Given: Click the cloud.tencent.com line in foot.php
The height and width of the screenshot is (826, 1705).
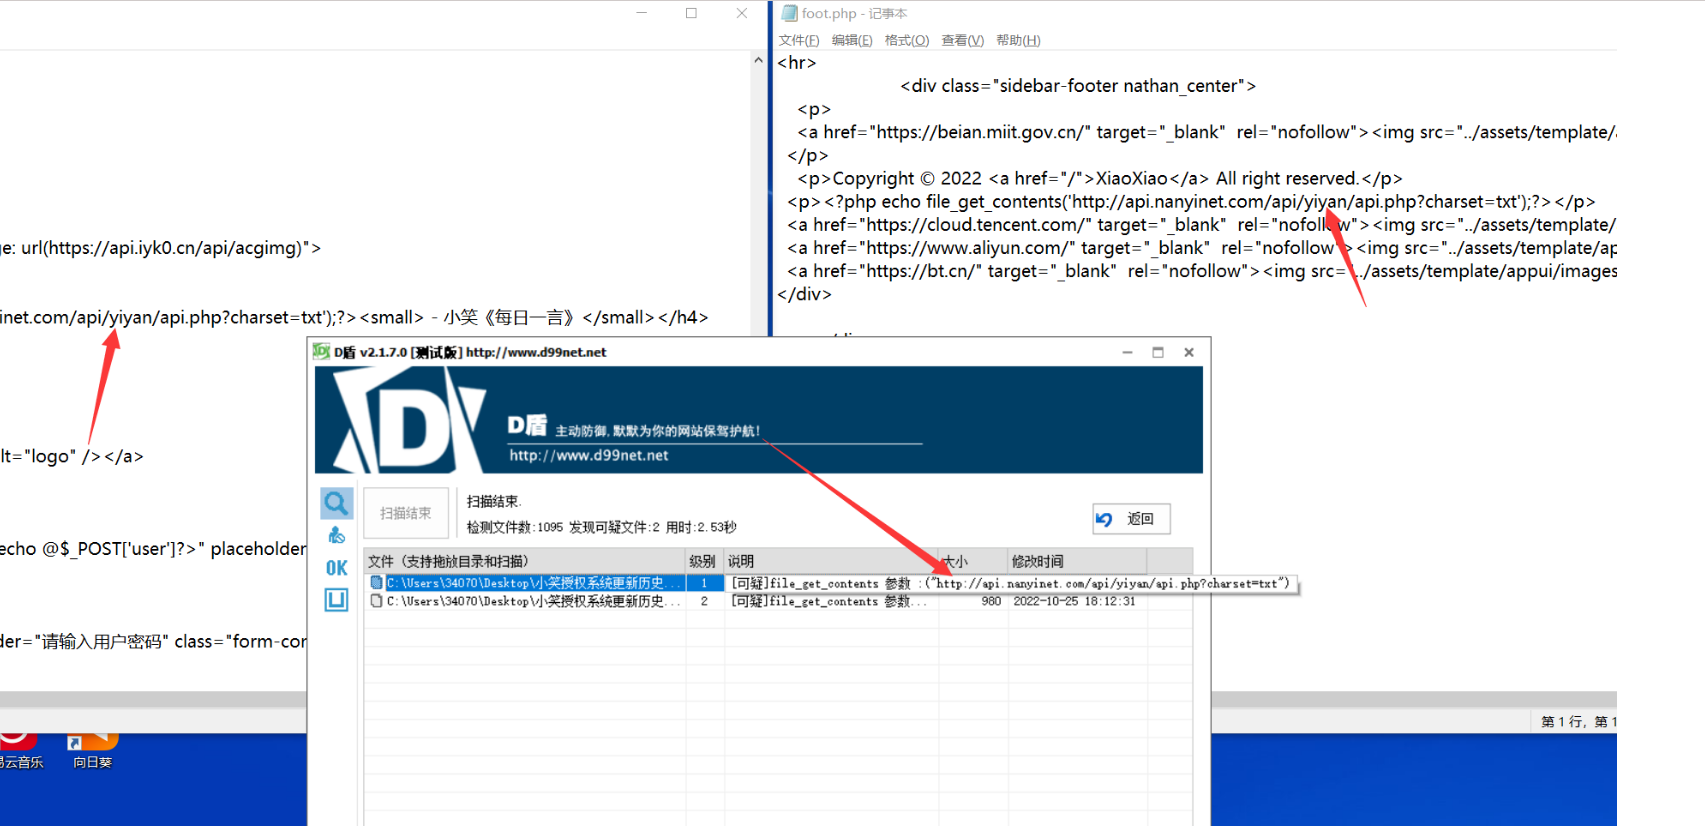Looking at the screenshot, I should (x=1202, y=225).
